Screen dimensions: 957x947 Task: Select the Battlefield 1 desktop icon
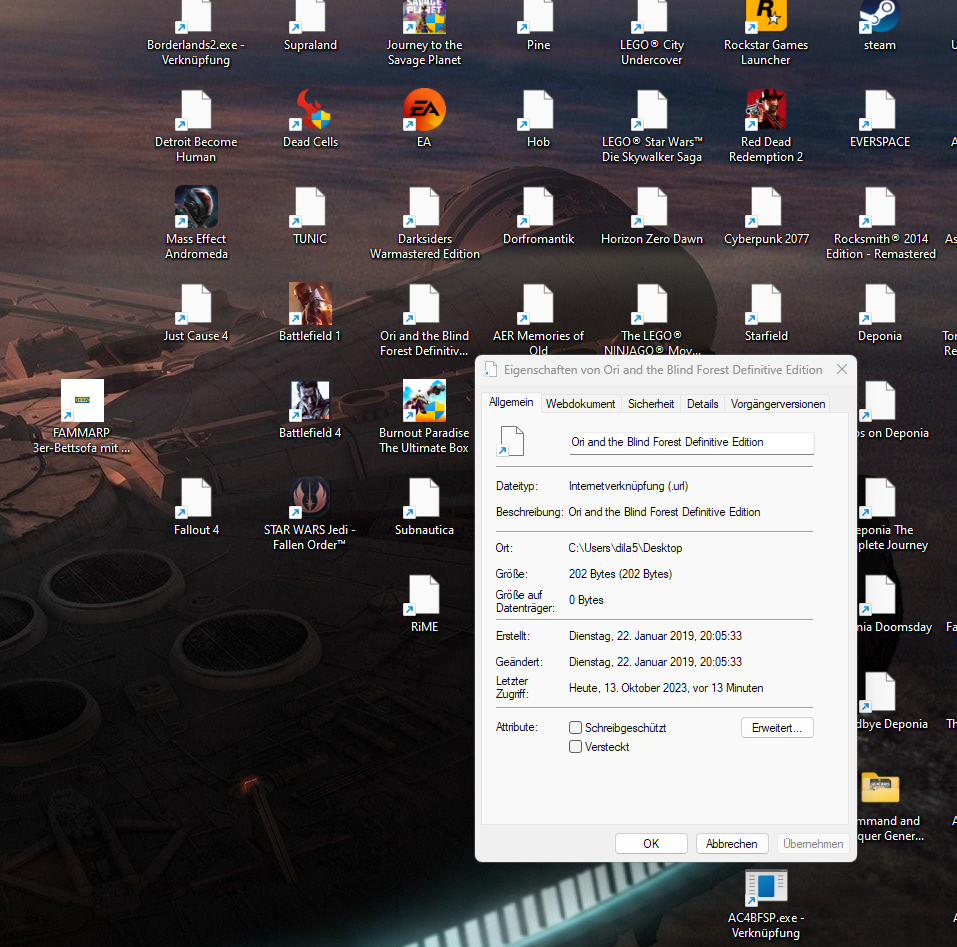click(x=310, y=304)
